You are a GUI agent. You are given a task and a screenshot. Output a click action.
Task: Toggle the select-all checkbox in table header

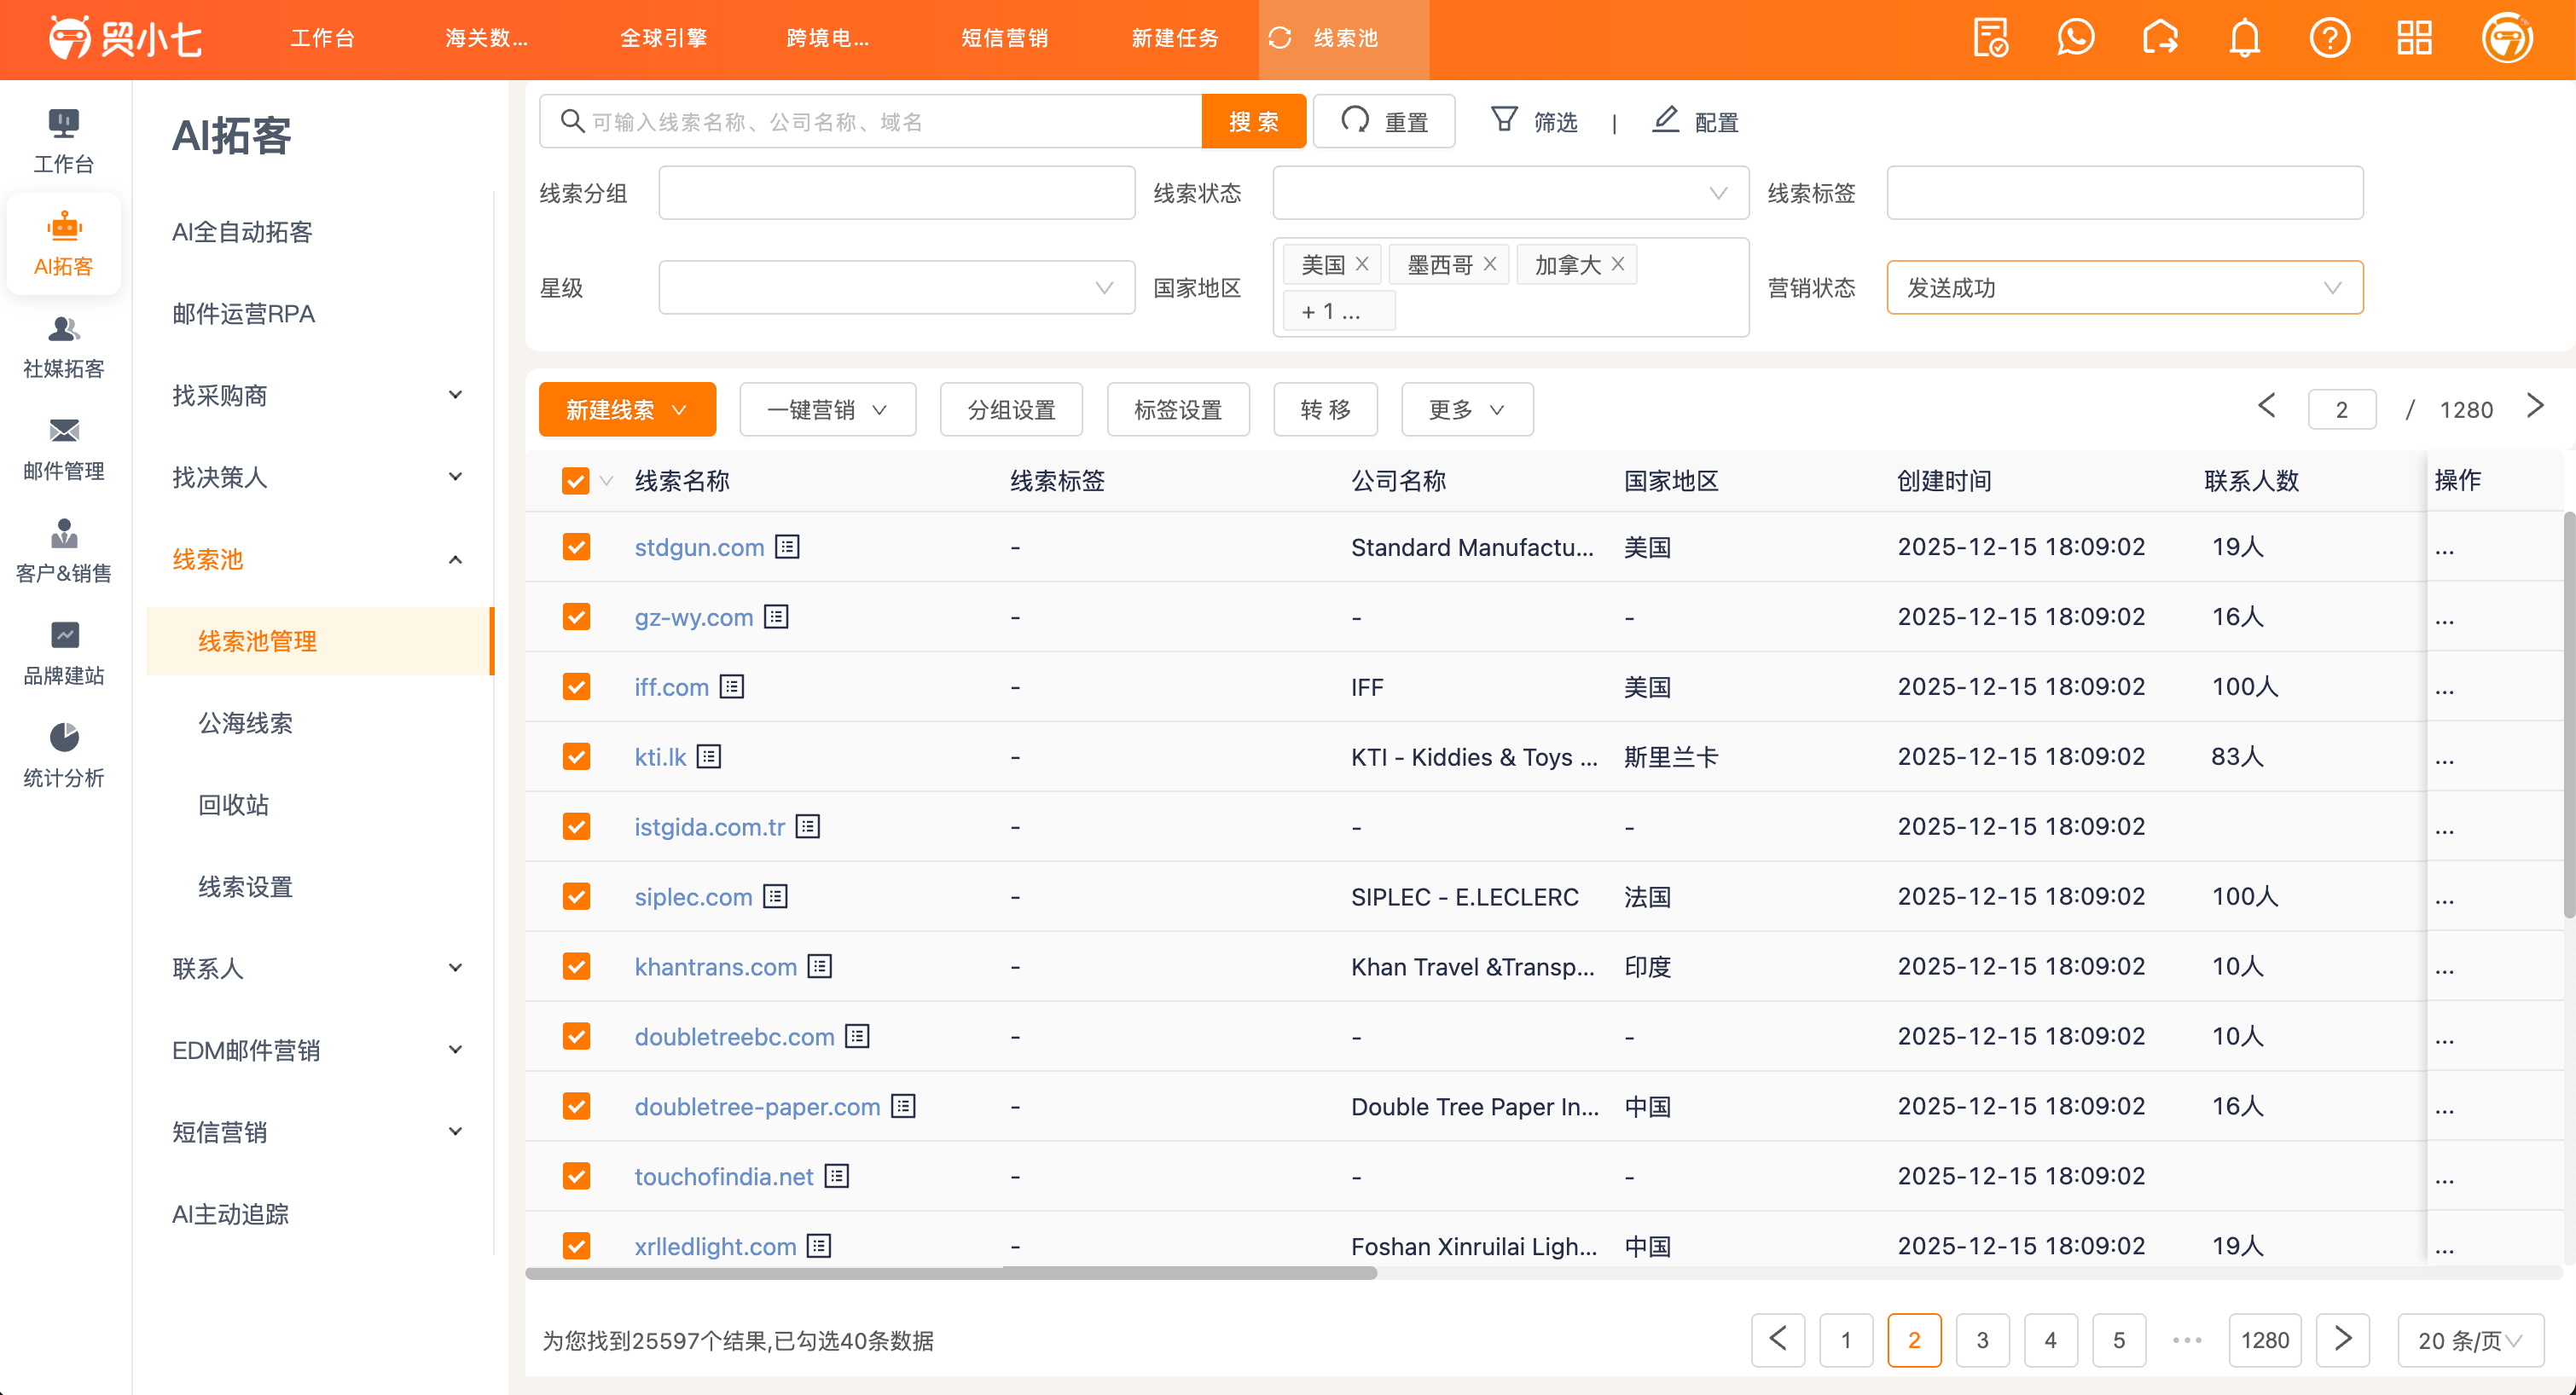[x=575, y=481]
